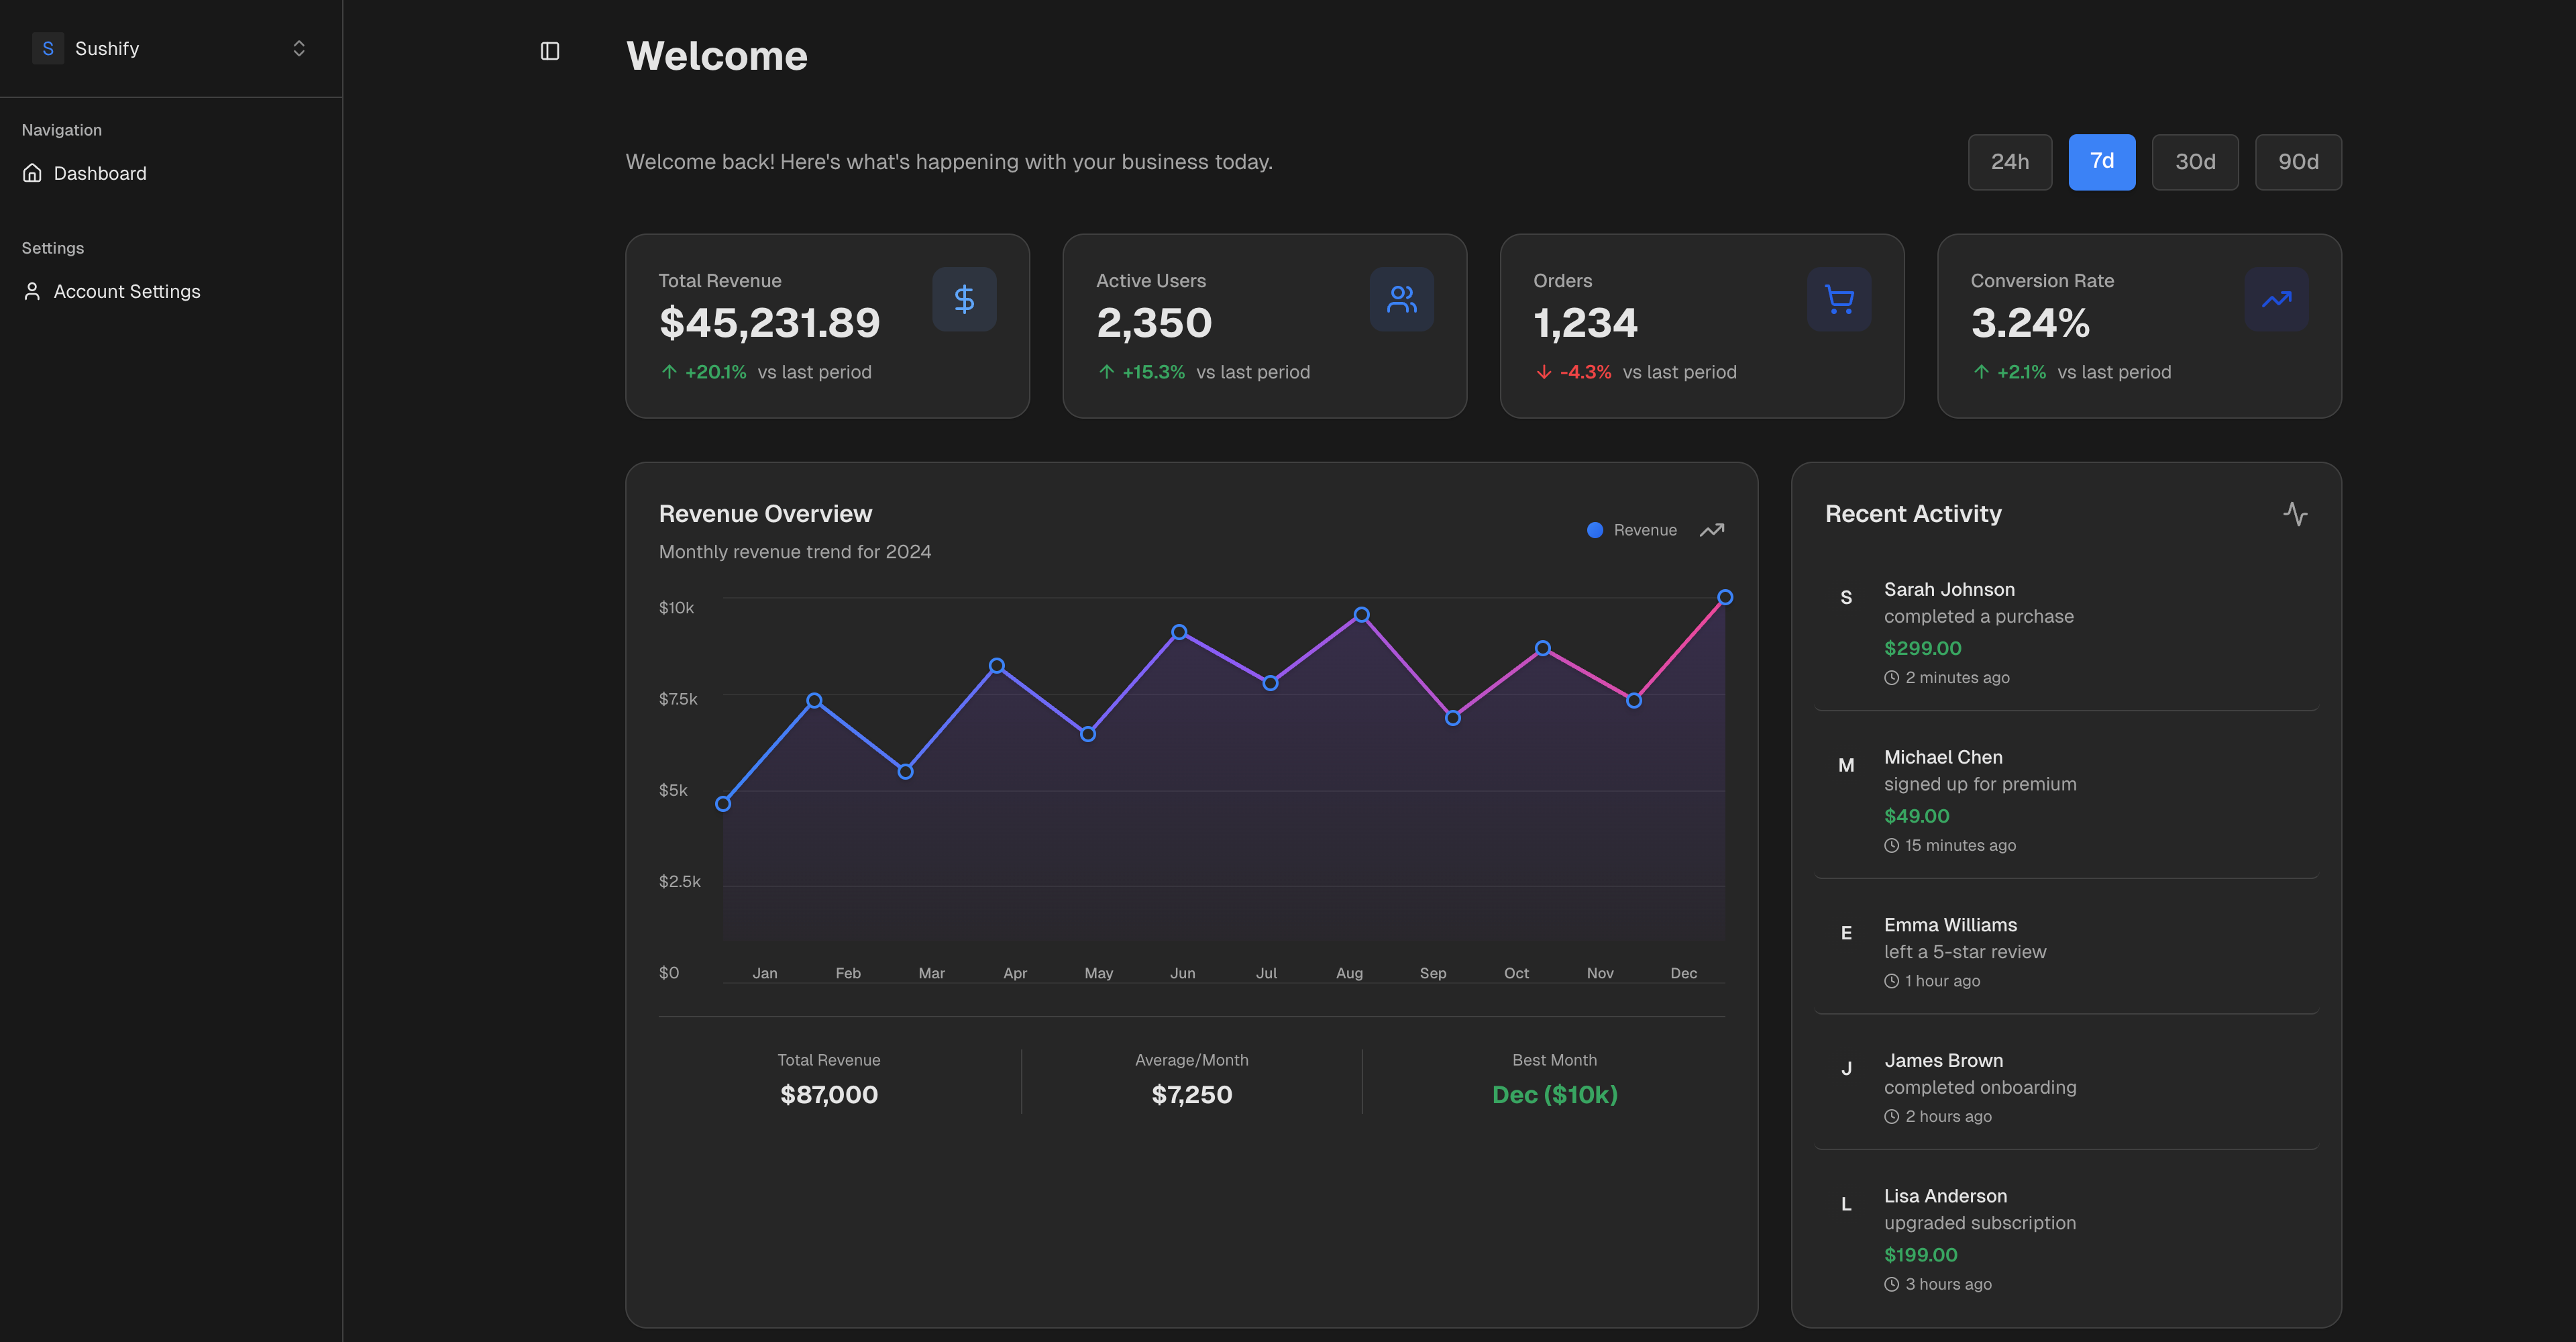Open Account Settings in sidebar

(x=127, y=291)
